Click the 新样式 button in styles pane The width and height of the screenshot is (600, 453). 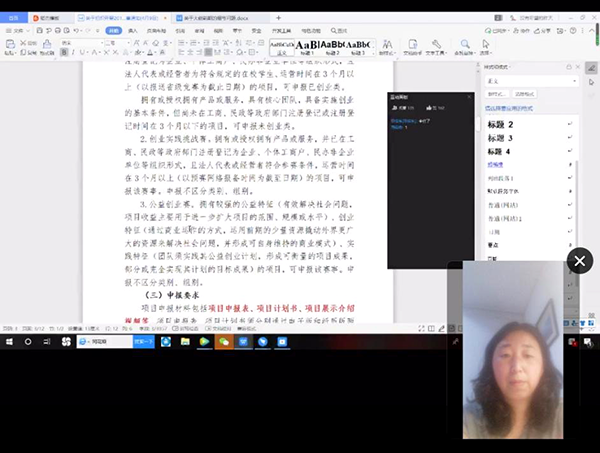point(495,93)
